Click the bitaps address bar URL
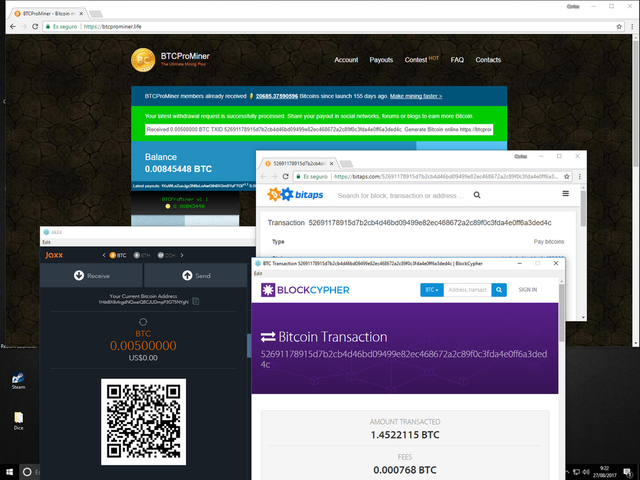 pyautogui.click(x=446, y=176)
